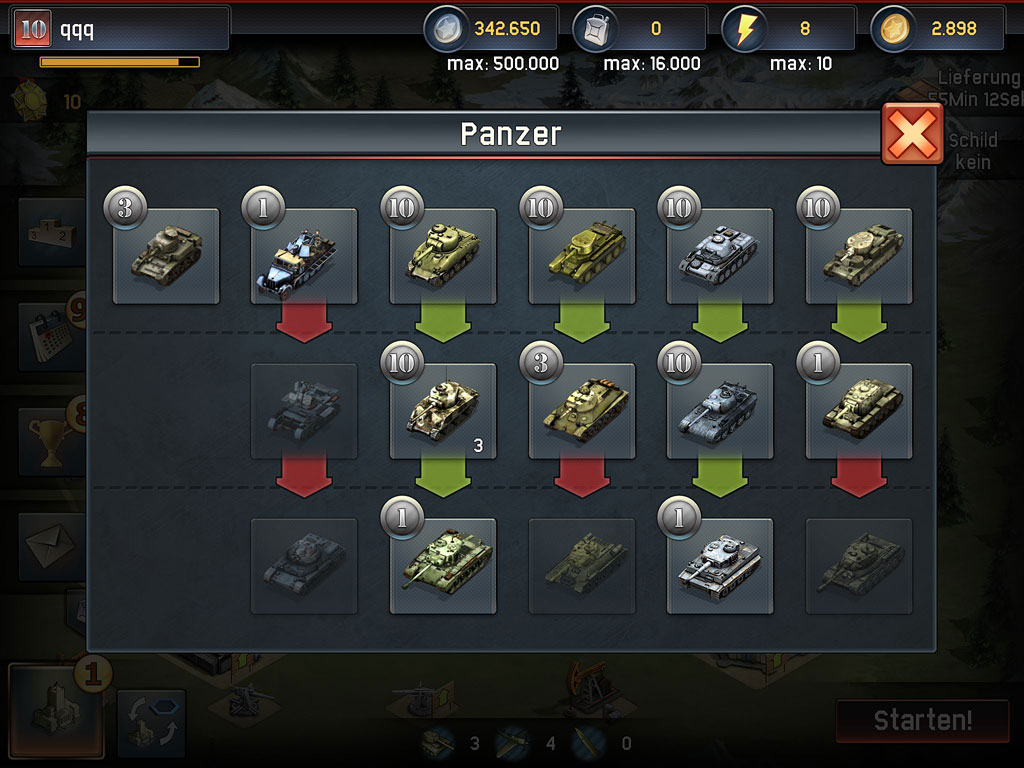Click the red arrow below rocket truck

click(x=304, y=321)
